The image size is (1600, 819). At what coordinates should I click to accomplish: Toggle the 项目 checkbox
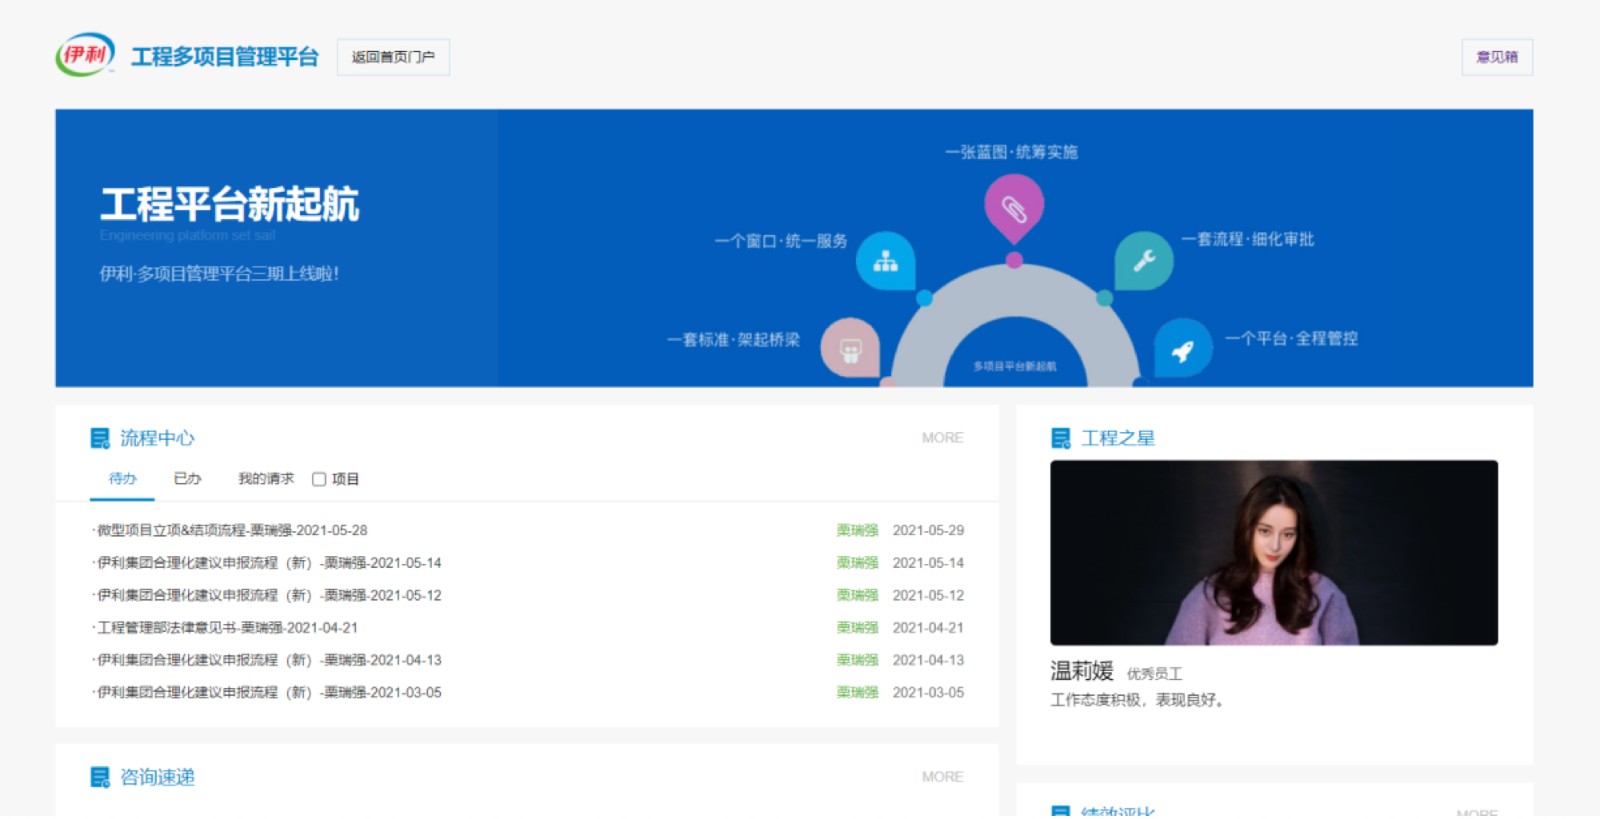319,479
